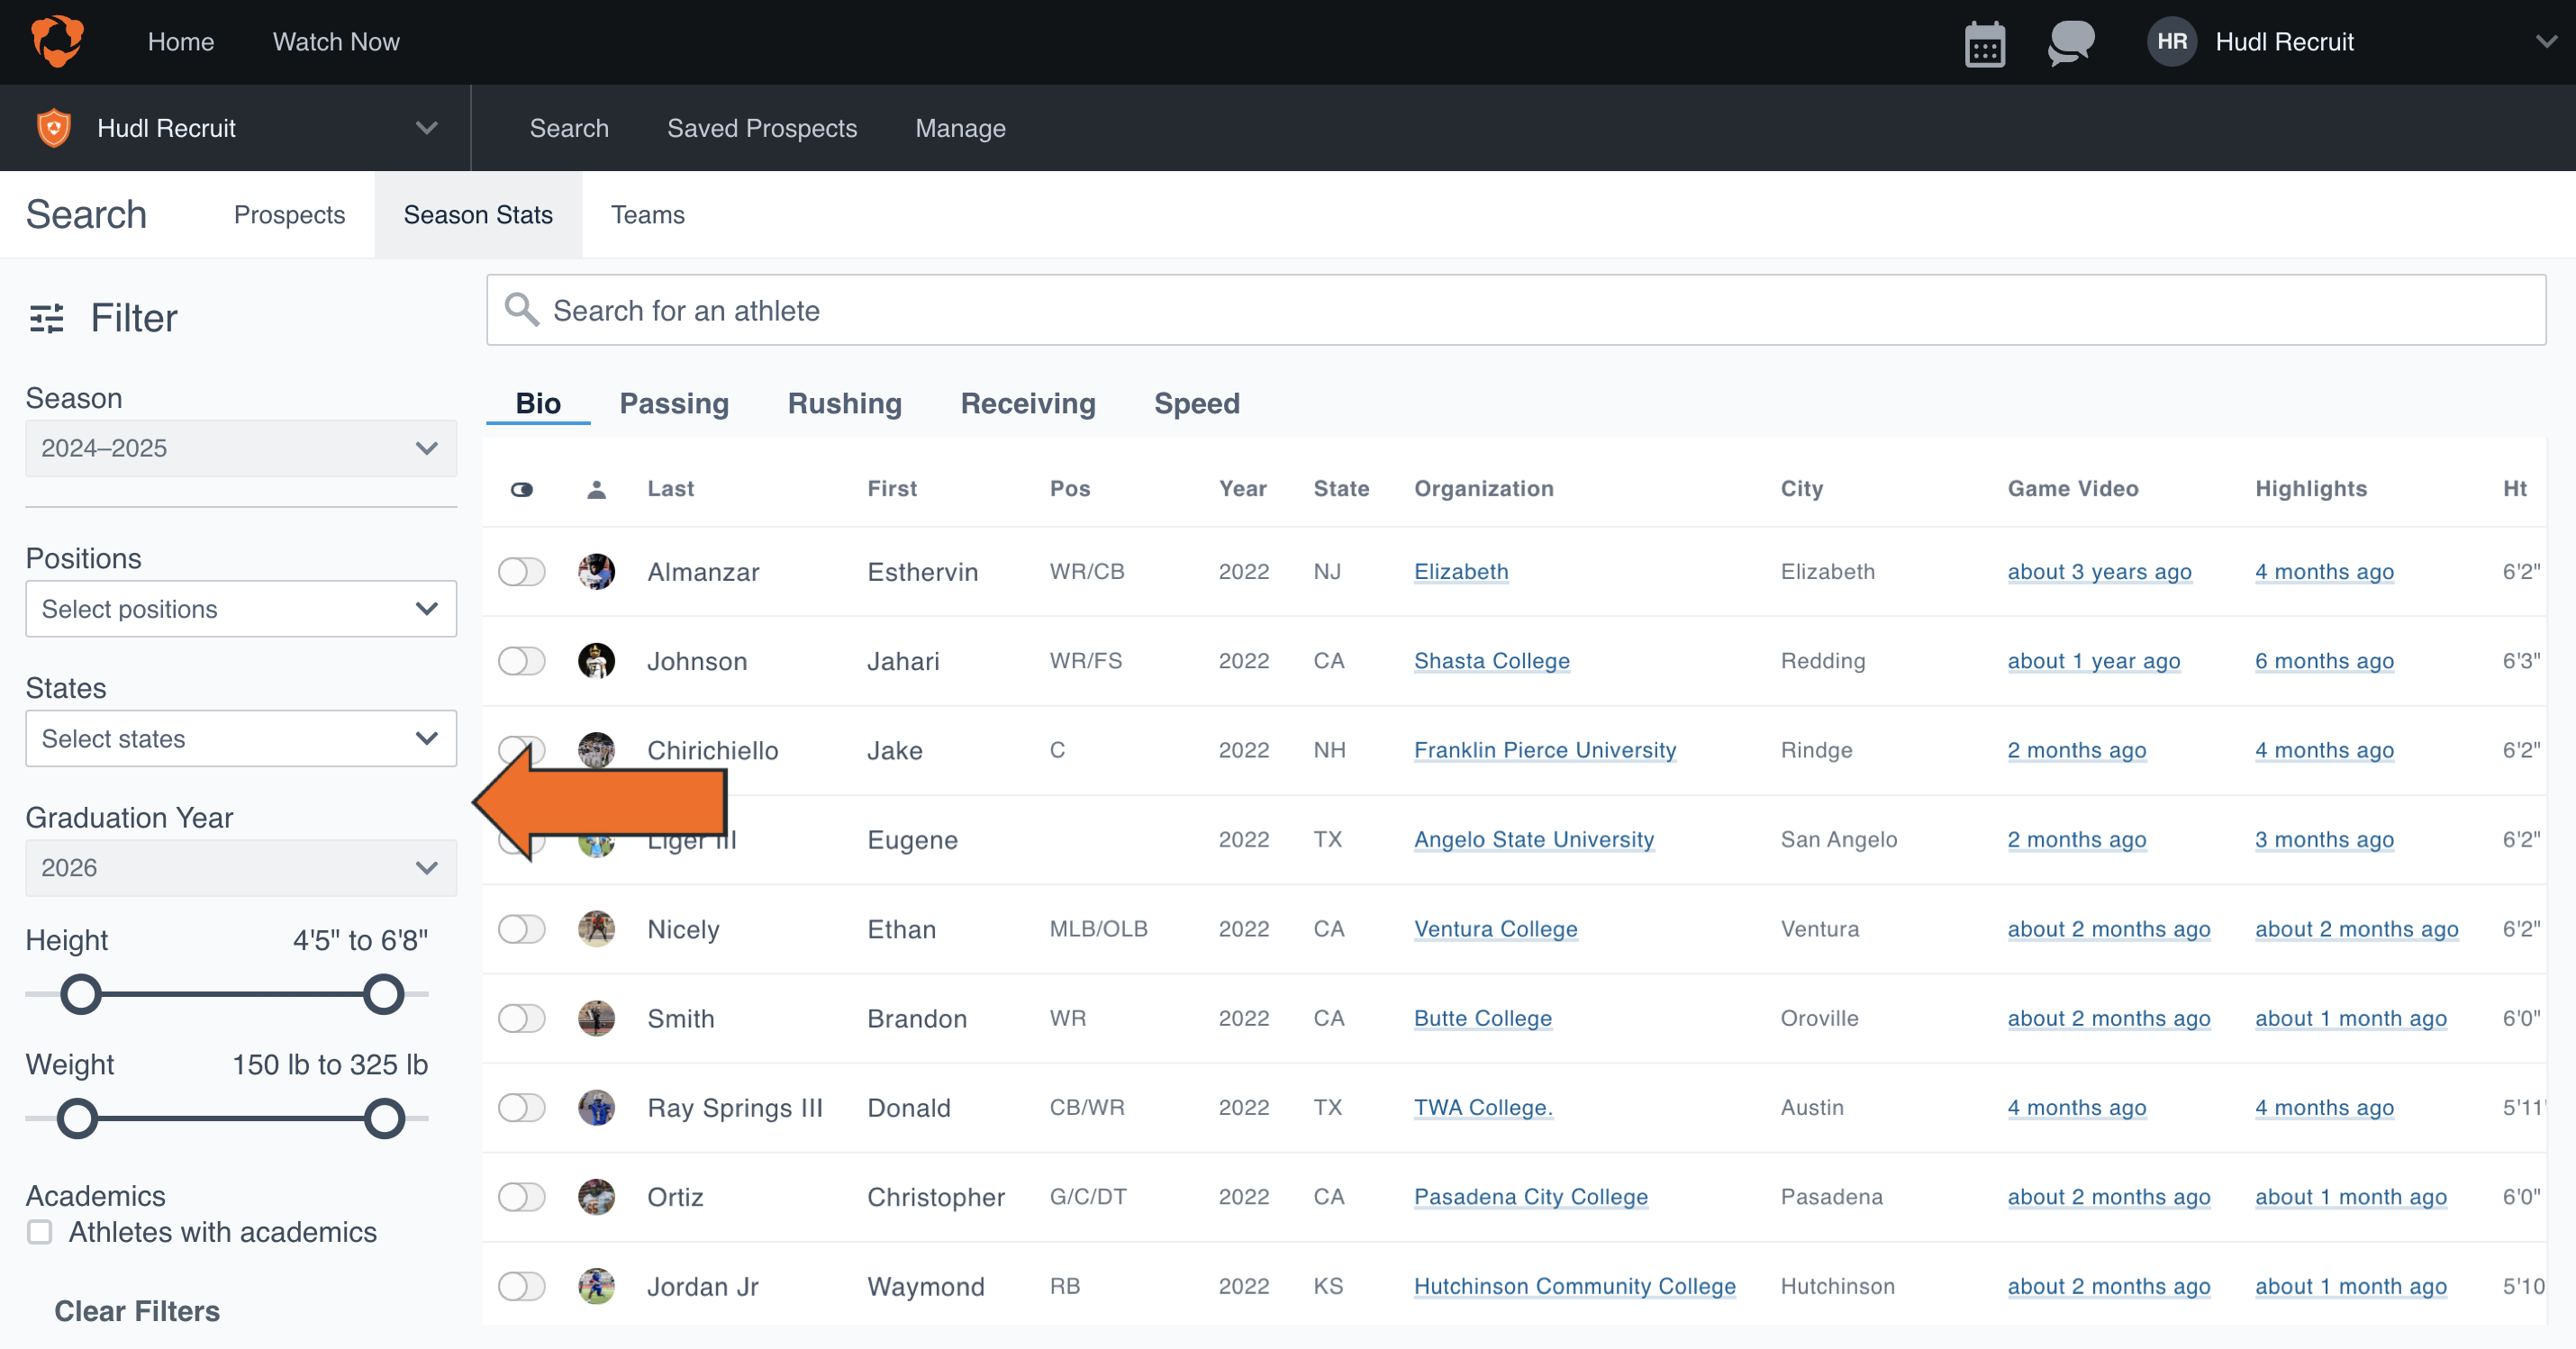Go to Saved Prospects menu item
This screenshot has width=2576, height=1349.
(761, 128)
